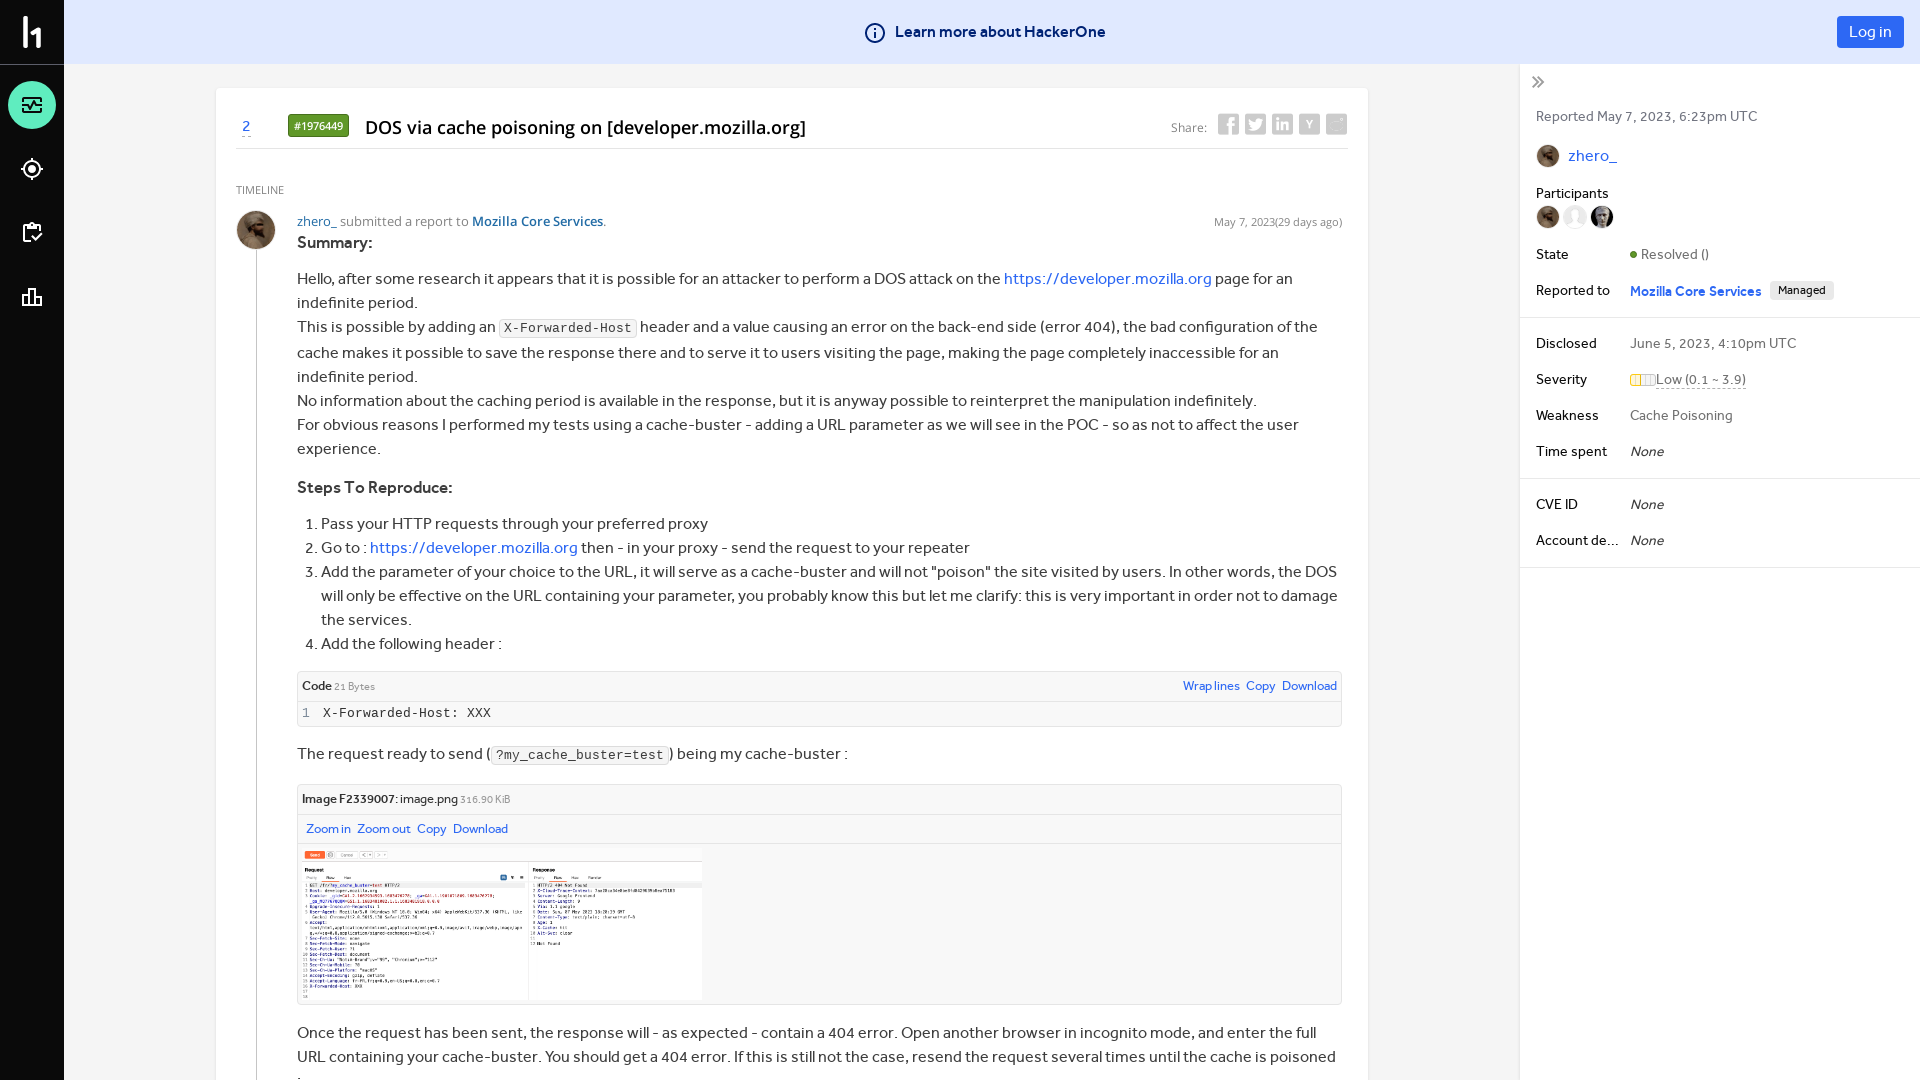
Task: Open the Leaderboard bar chart sidebar icon
Action: pyautogui.click(x=32, y=297)
